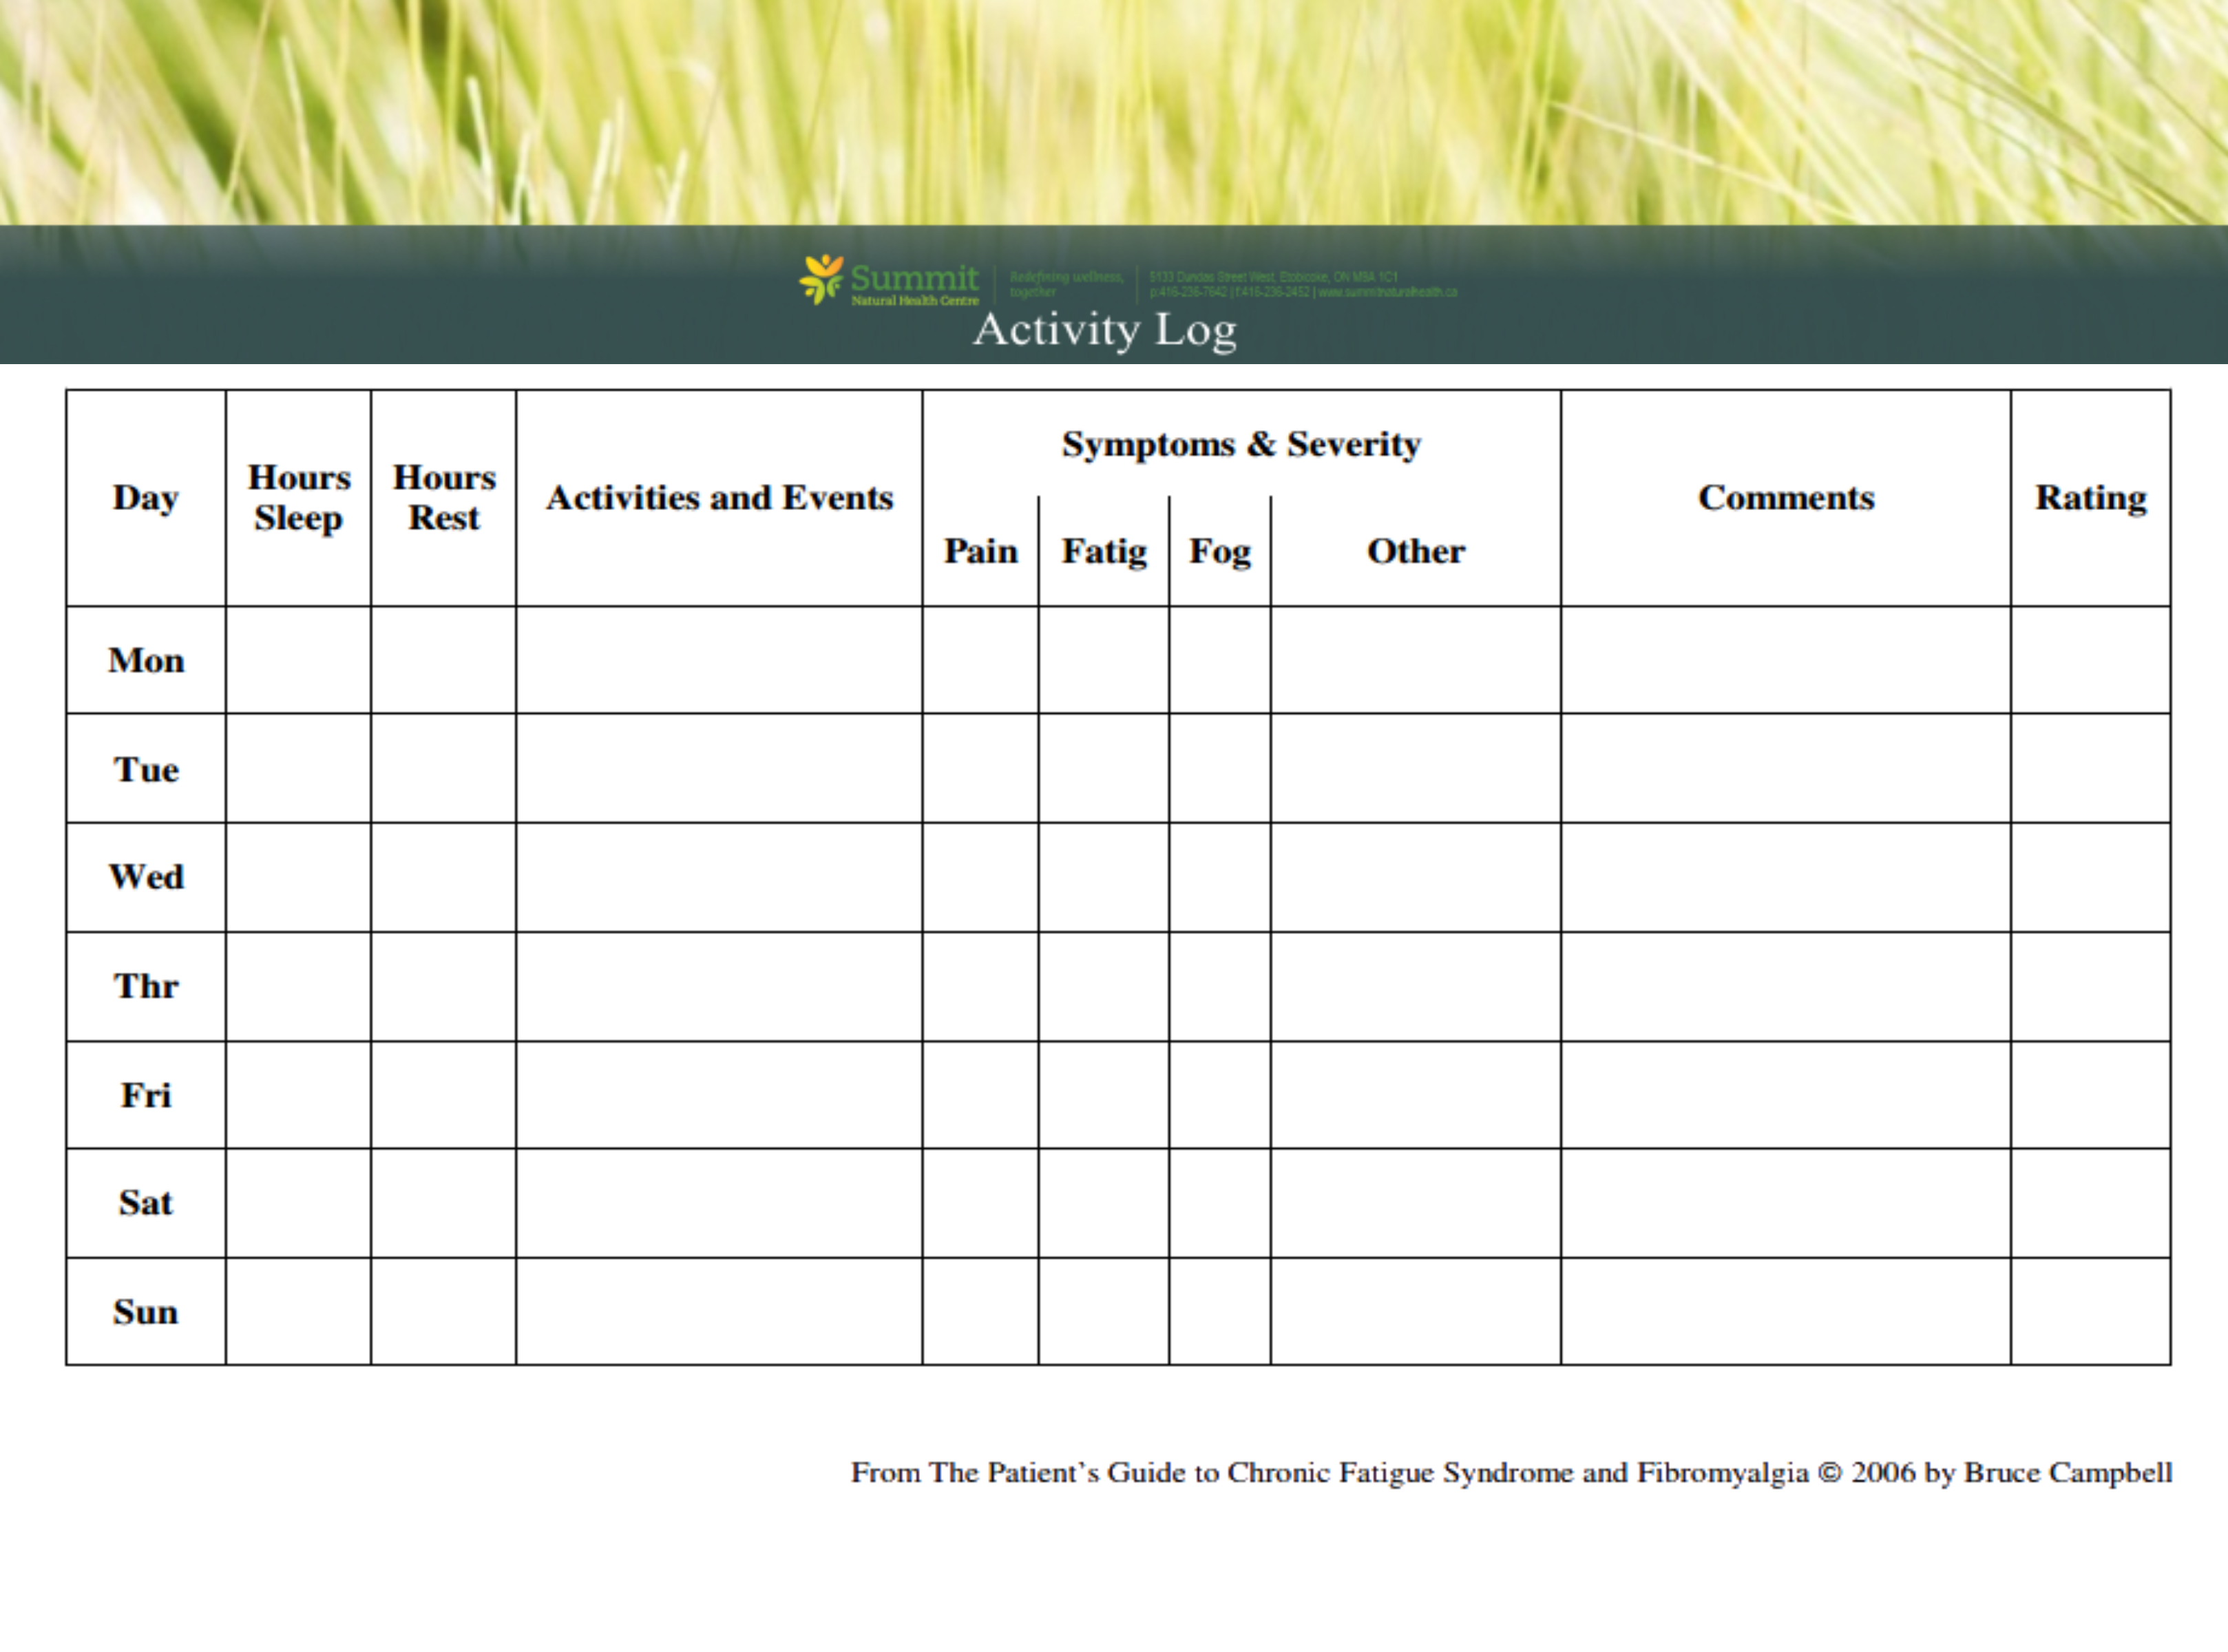Screen dimensions: 2228x1652
Task: Click the Friday Fatig severity cell
Action: 1103,1094
